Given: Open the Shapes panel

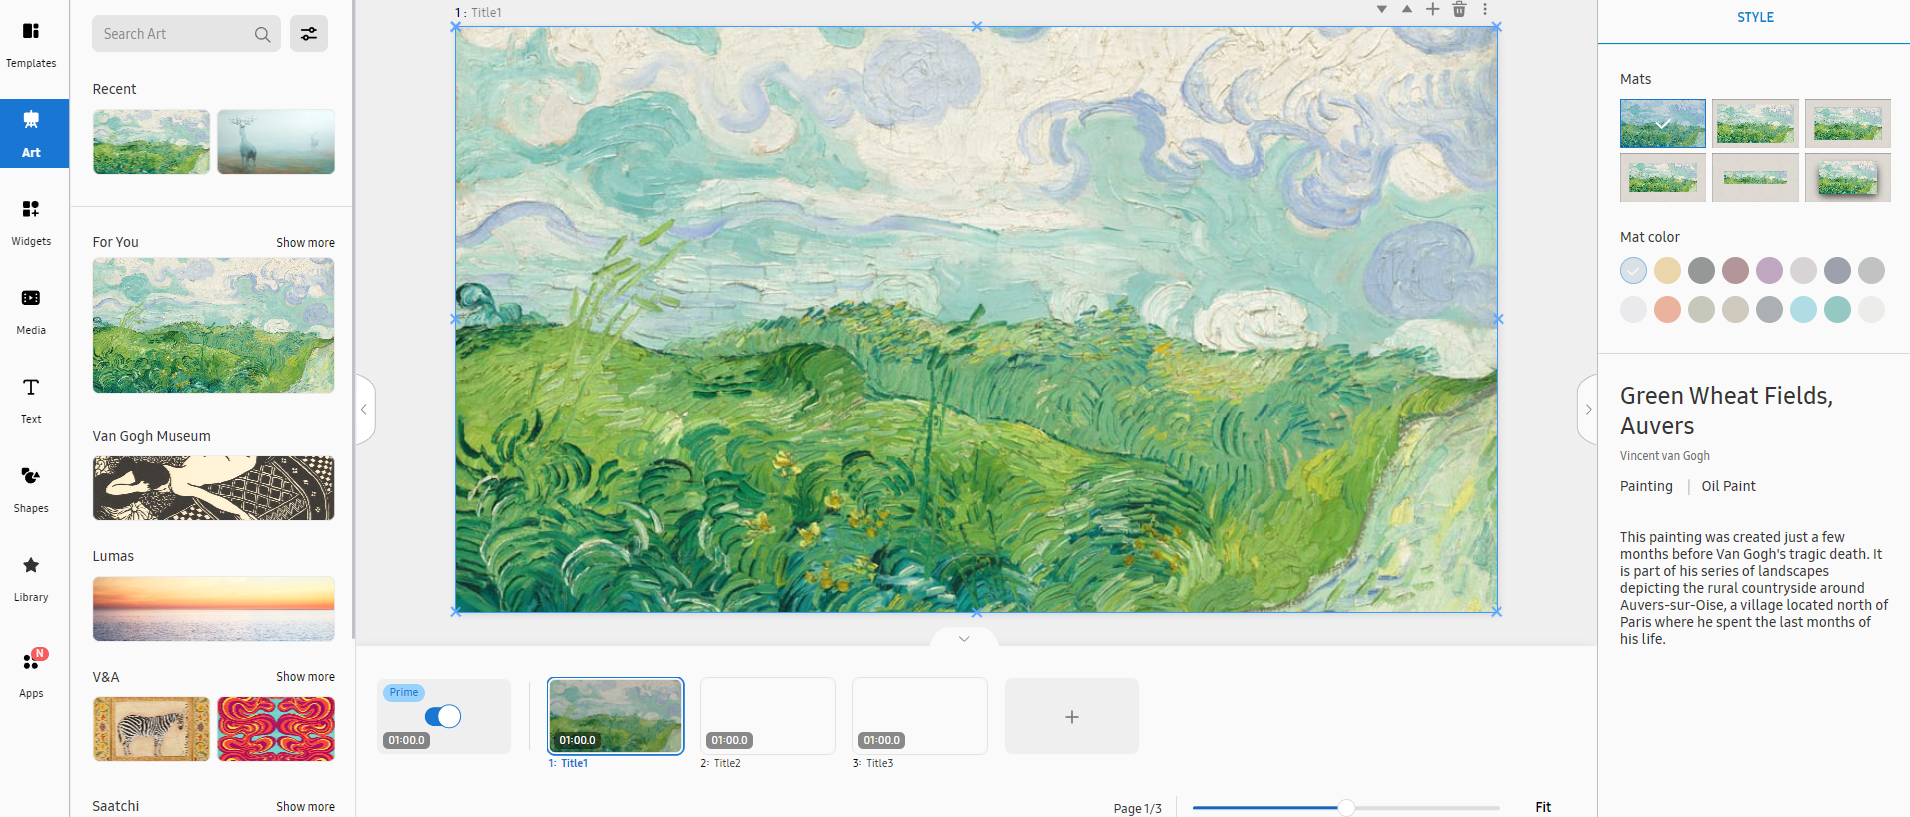Looking at the screenshot, I should pos(31,489).
